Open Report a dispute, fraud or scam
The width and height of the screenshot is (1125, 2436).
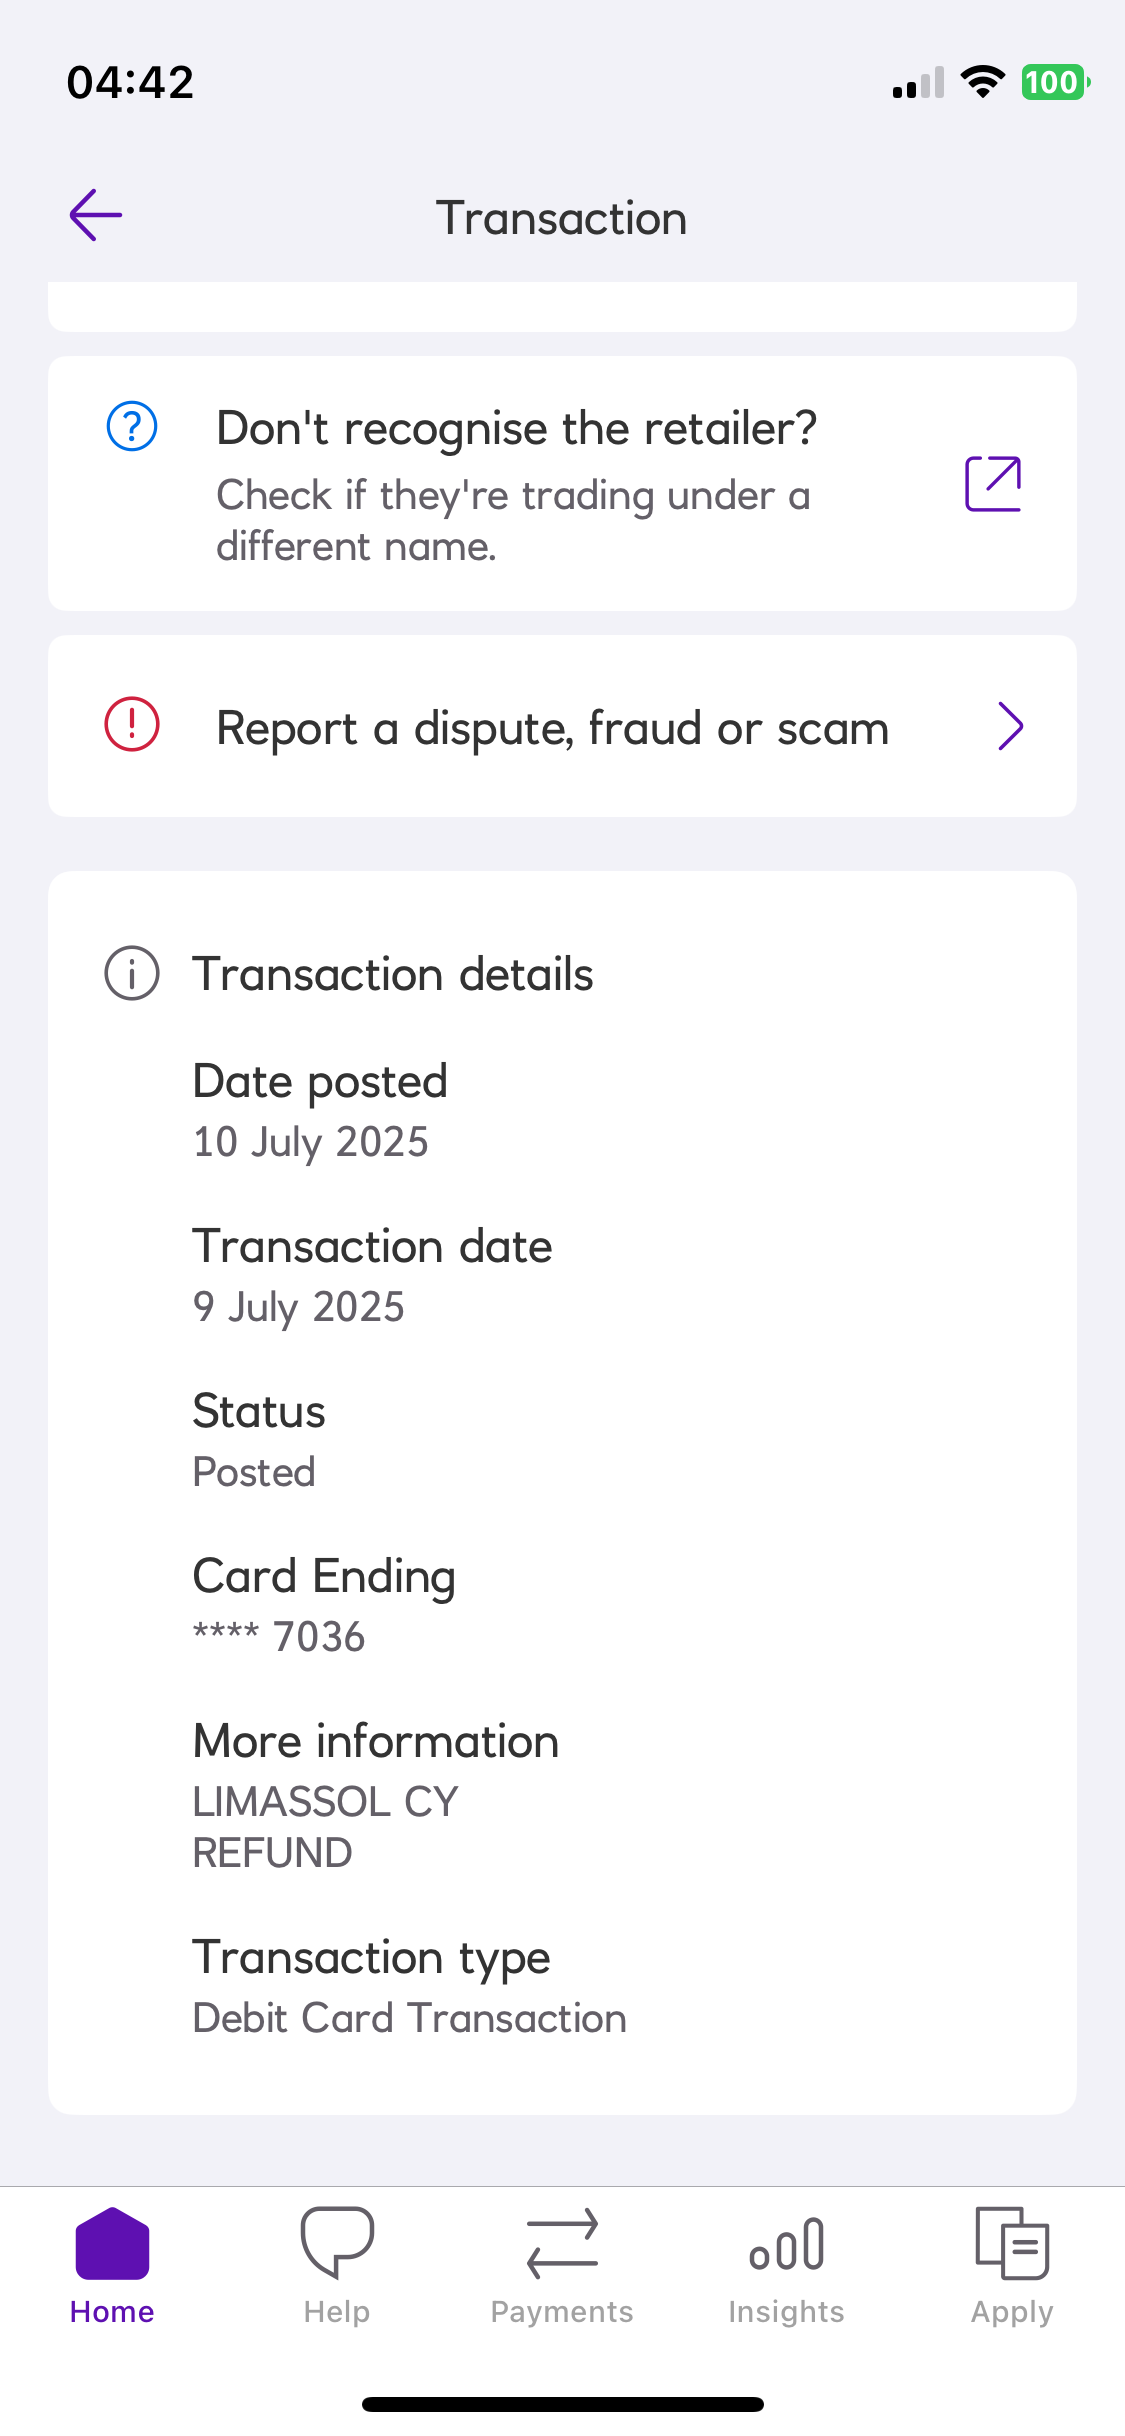click(552, 728)
